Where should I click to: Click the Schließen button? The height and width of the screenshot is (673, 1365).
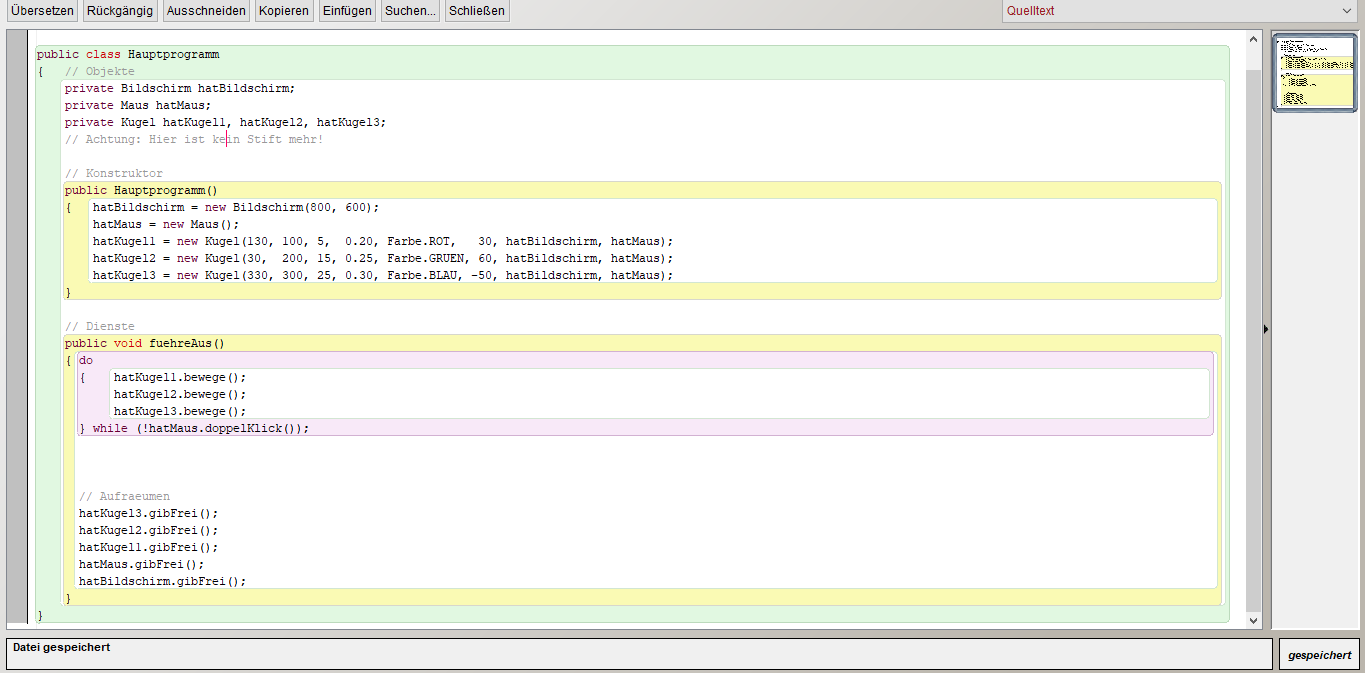(x=477, y=11)
